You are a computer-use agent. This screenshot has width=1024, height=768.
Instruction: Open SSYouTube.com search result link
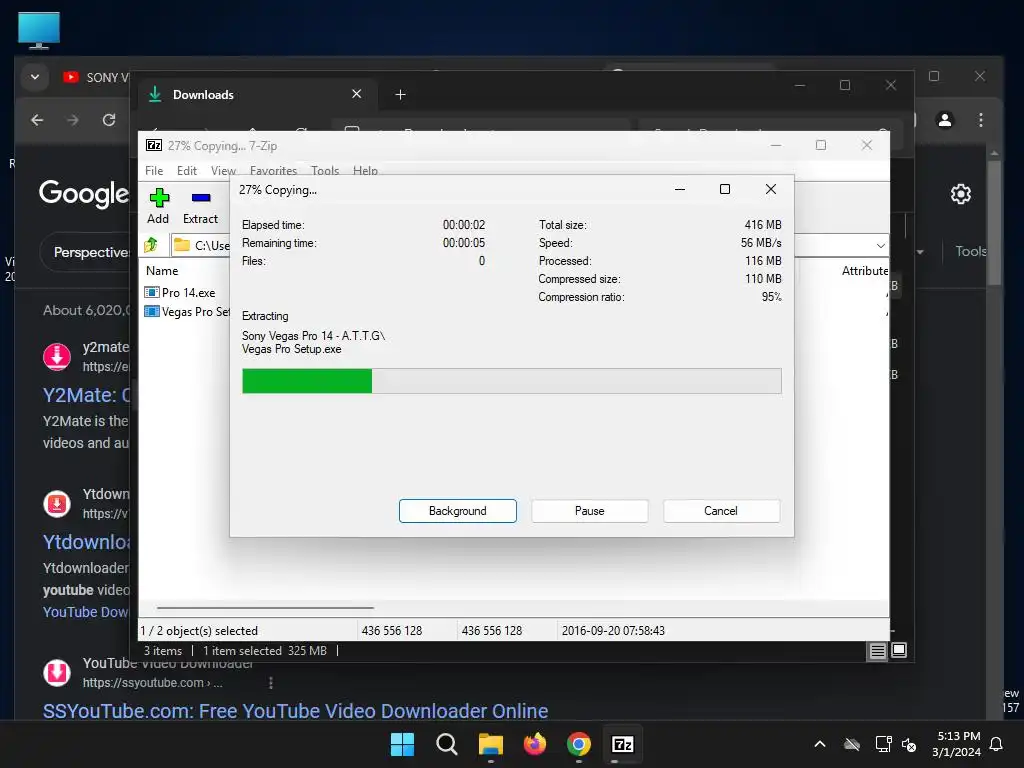[x=295, y=711]
